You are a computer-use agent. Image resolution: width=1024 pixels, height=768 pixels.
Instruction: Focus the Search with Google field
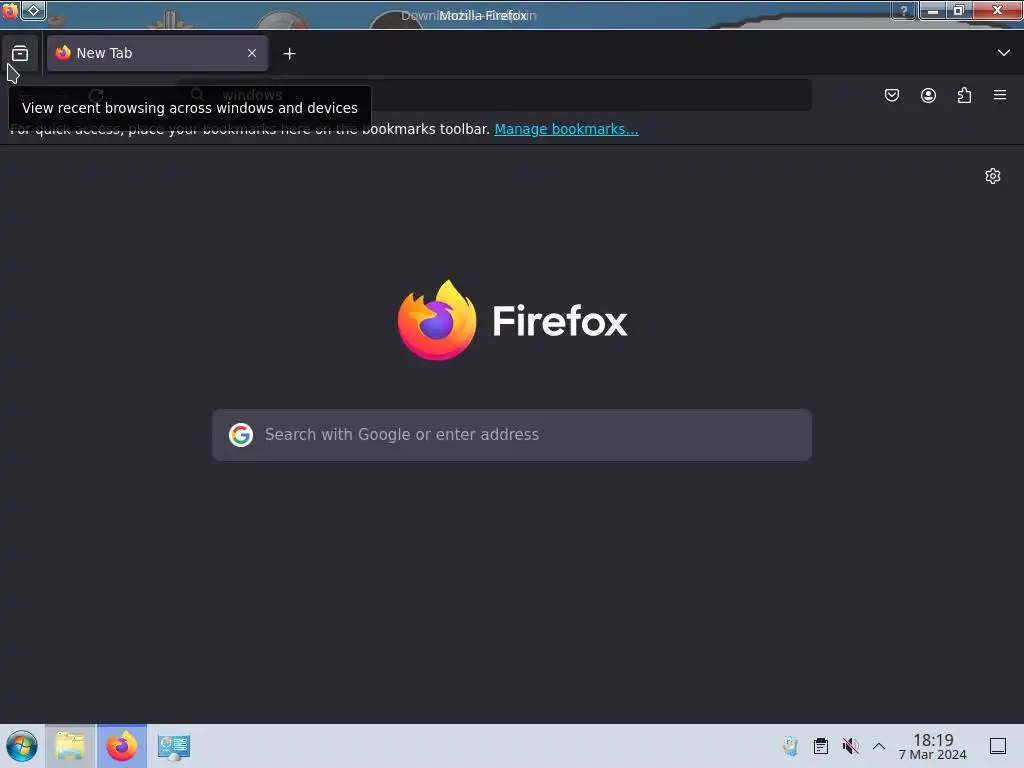pyautogui.click(x=512, y=435)
